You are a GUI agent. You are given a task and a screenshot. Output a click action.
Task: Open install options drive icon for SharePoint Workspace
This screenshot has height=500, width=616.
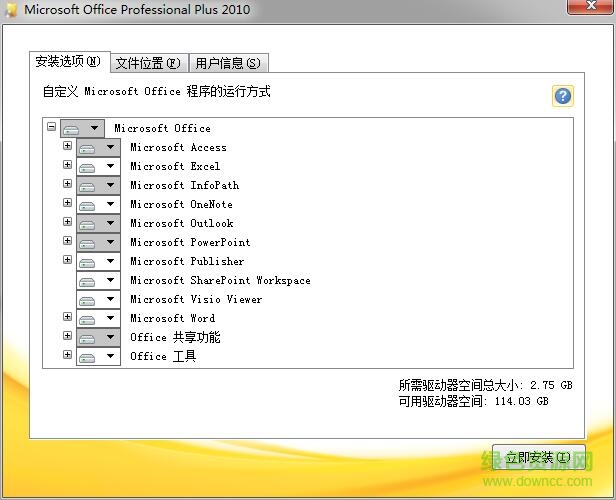[98, 281]
